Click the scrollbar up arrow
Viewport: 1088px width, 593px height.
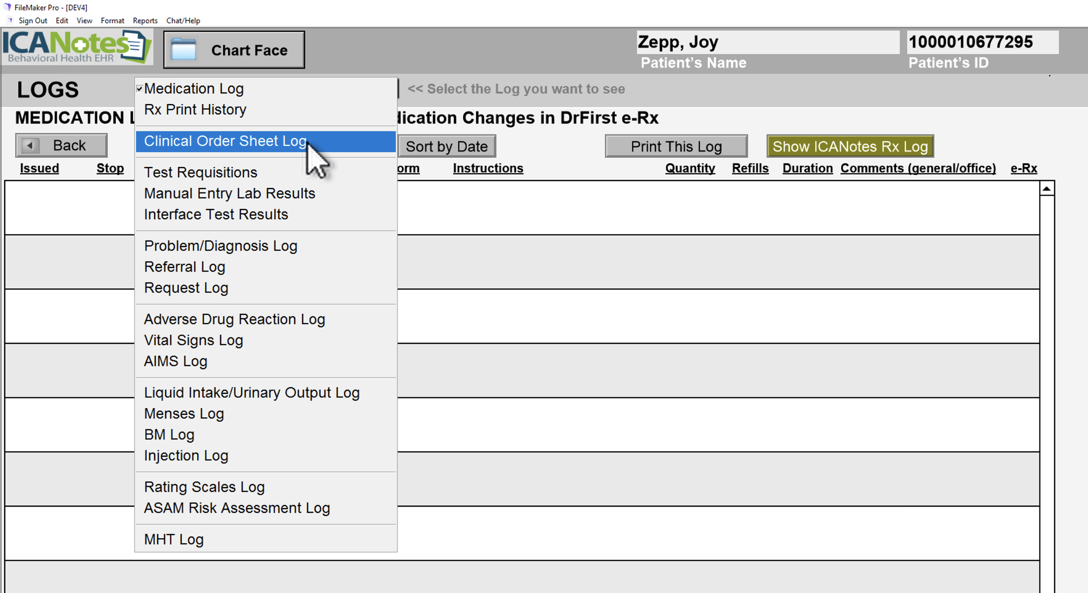(1047, 189)
